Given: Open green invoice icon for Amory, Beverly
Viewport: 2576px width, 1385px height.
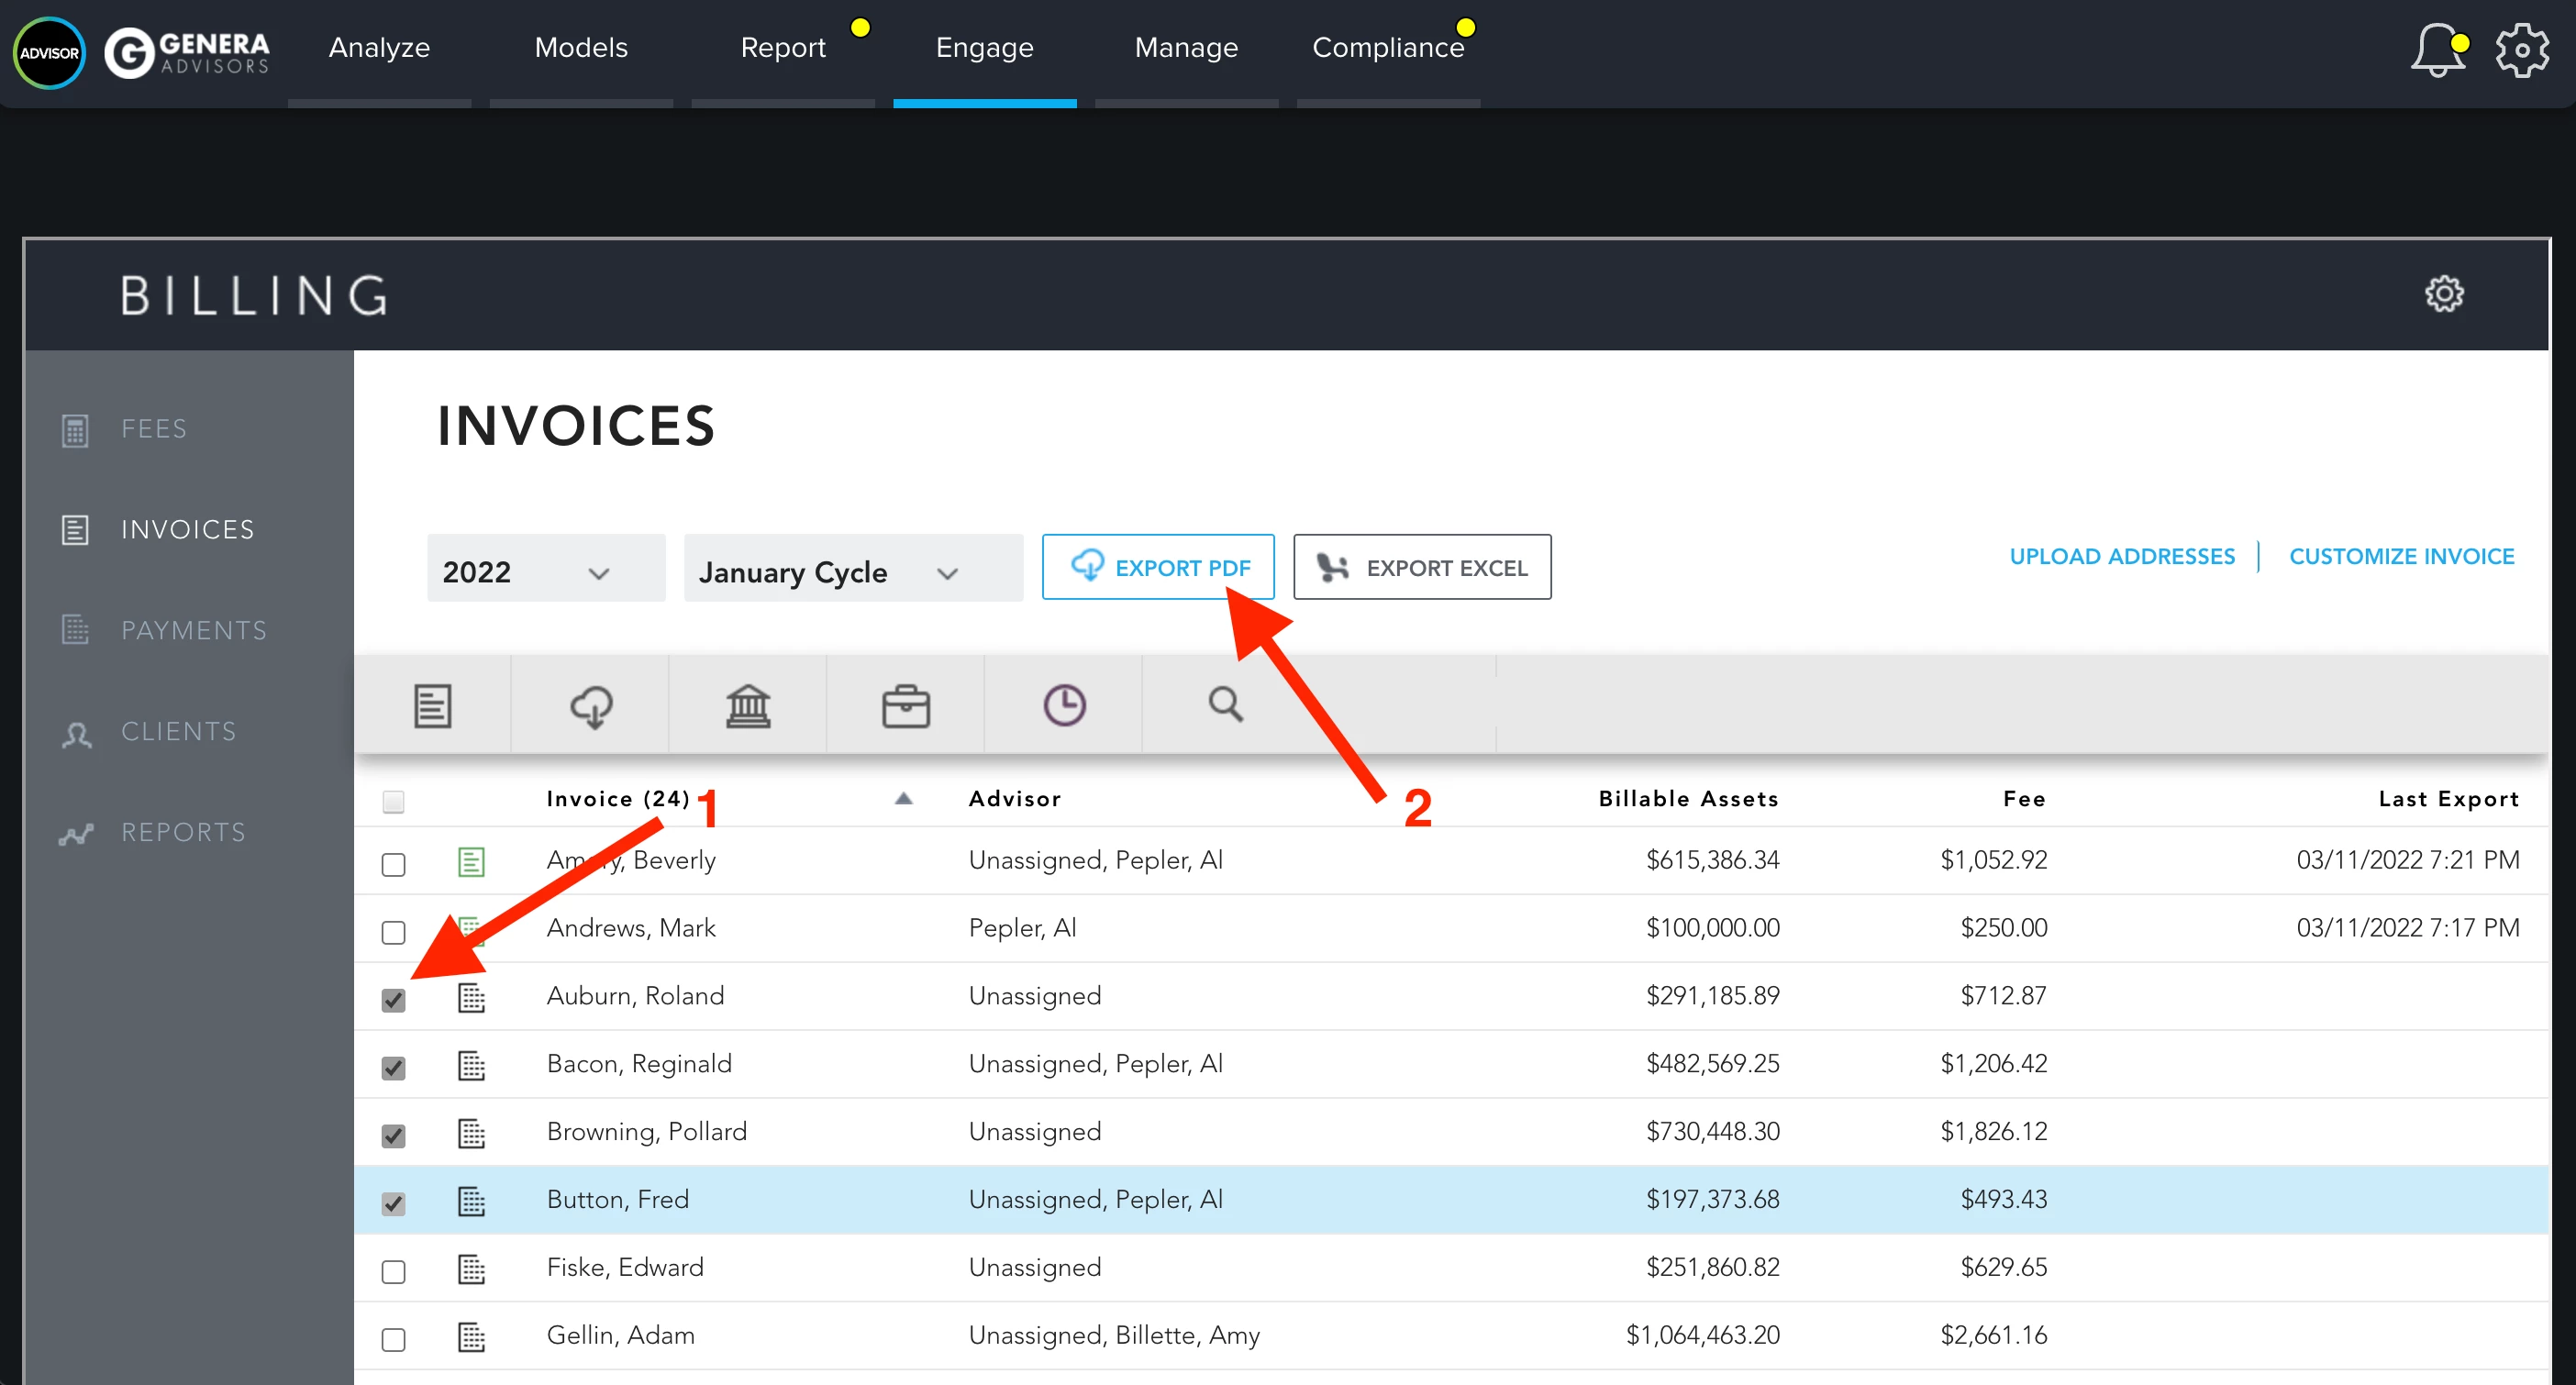Looking at the screenshot, I should [x=471, y=861].
